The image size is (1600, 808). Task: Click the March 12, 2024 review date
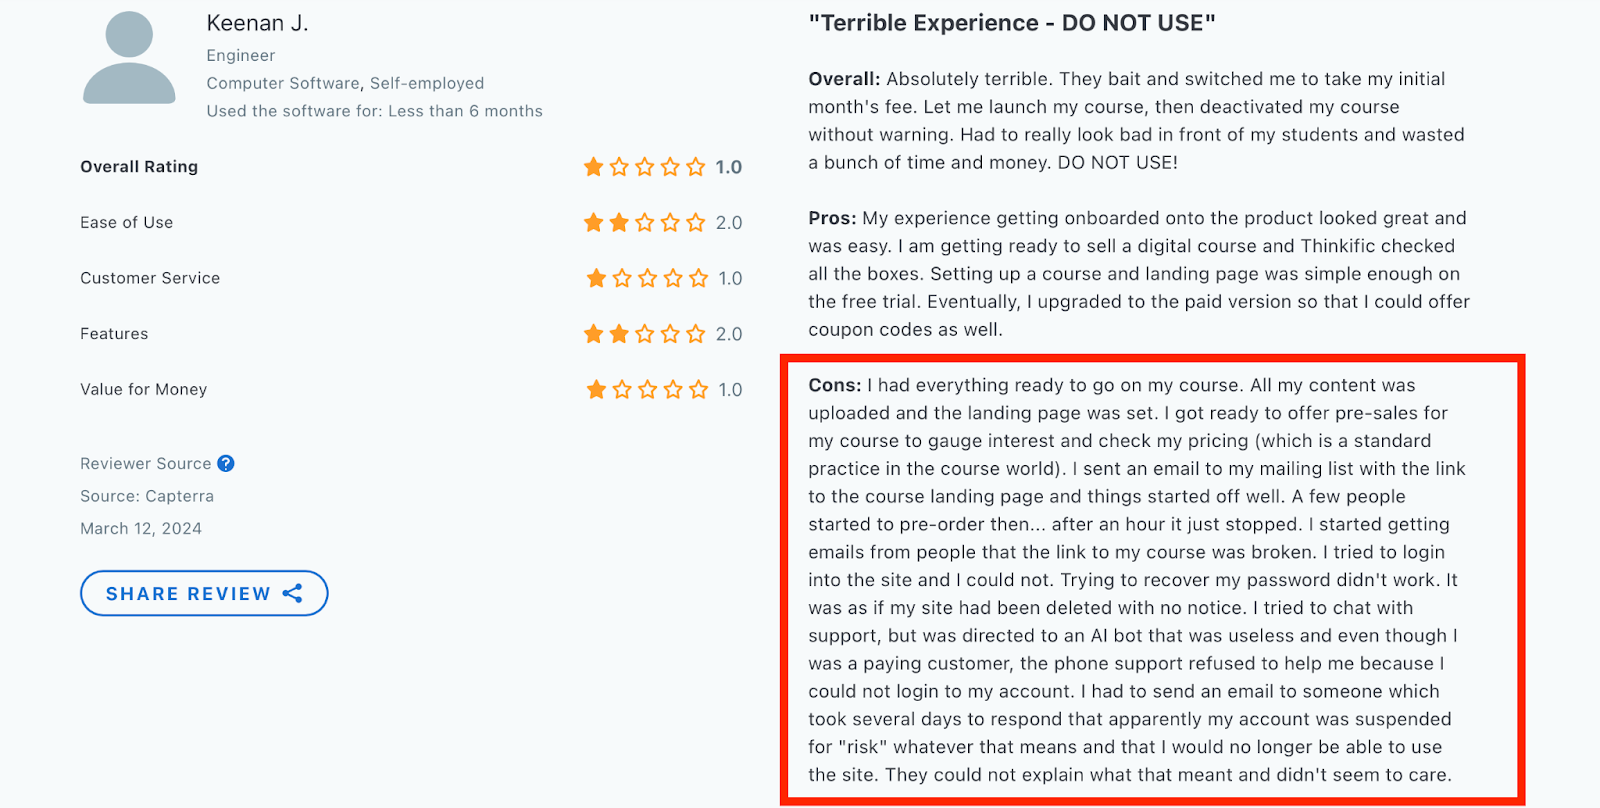coord(140,528)
